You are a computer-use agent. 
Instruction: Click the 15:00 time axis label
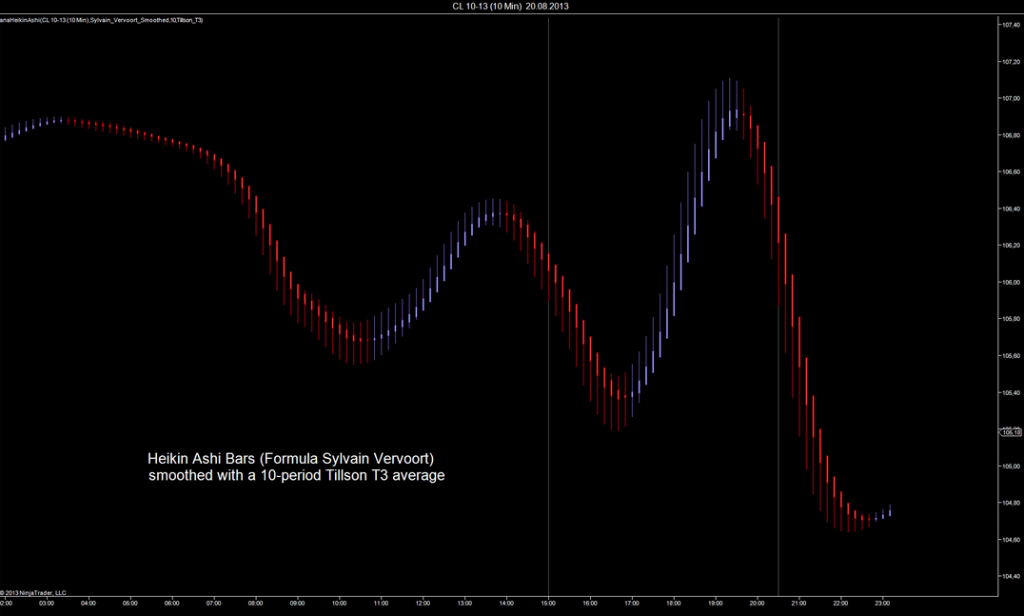(x=548, y=603)
